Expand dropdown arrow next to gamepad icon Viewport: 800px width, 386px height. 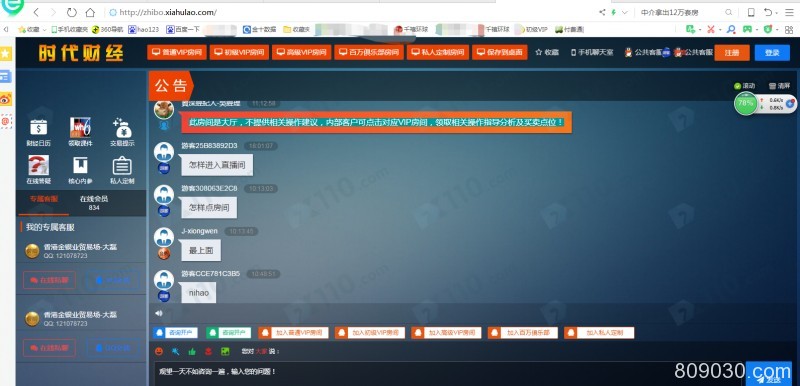[756, 30]
